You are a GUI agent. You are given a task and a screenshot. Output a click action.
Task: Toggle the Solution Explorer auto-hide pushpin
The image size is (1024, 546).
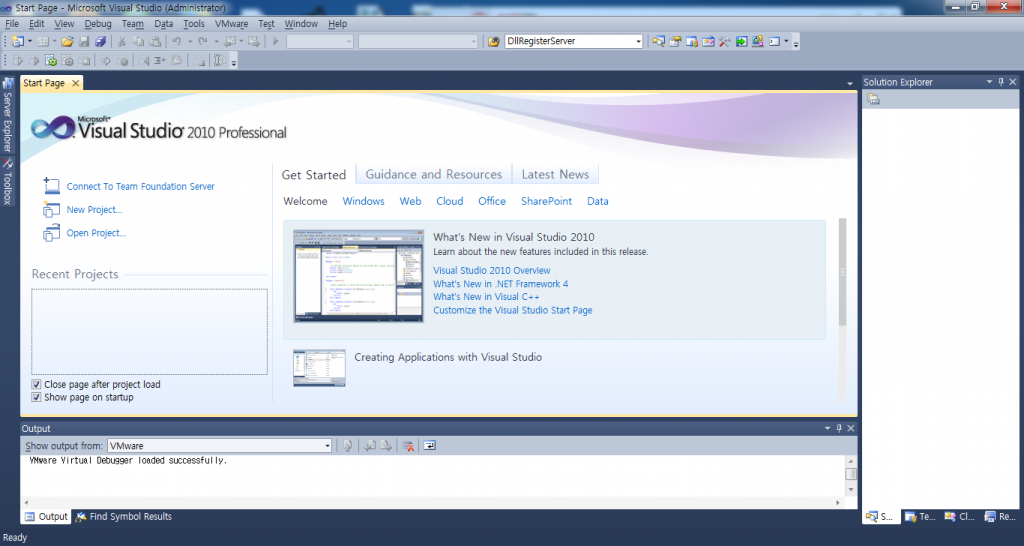click(1001, 82)
